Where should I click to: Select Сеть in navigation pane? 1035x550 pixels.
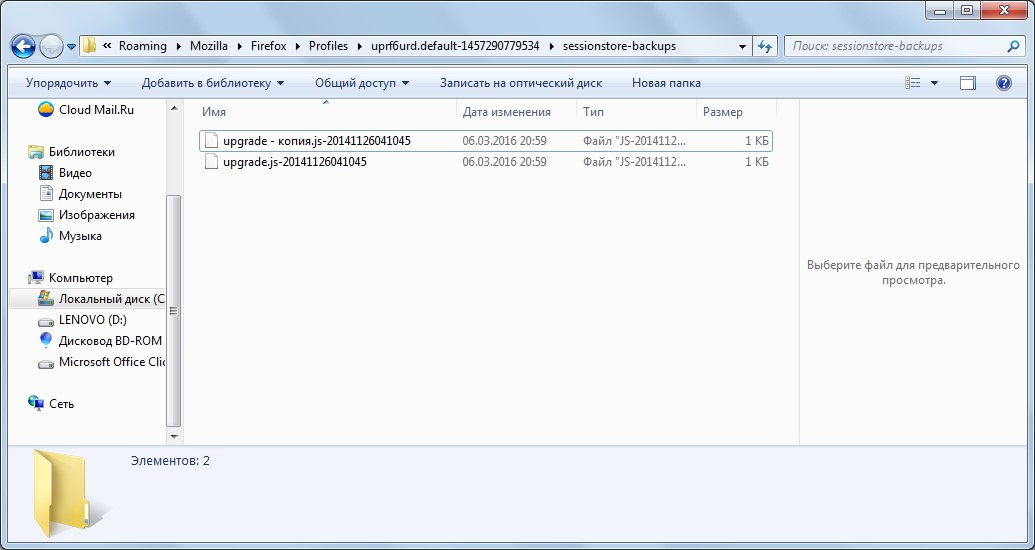click(61, 403)
